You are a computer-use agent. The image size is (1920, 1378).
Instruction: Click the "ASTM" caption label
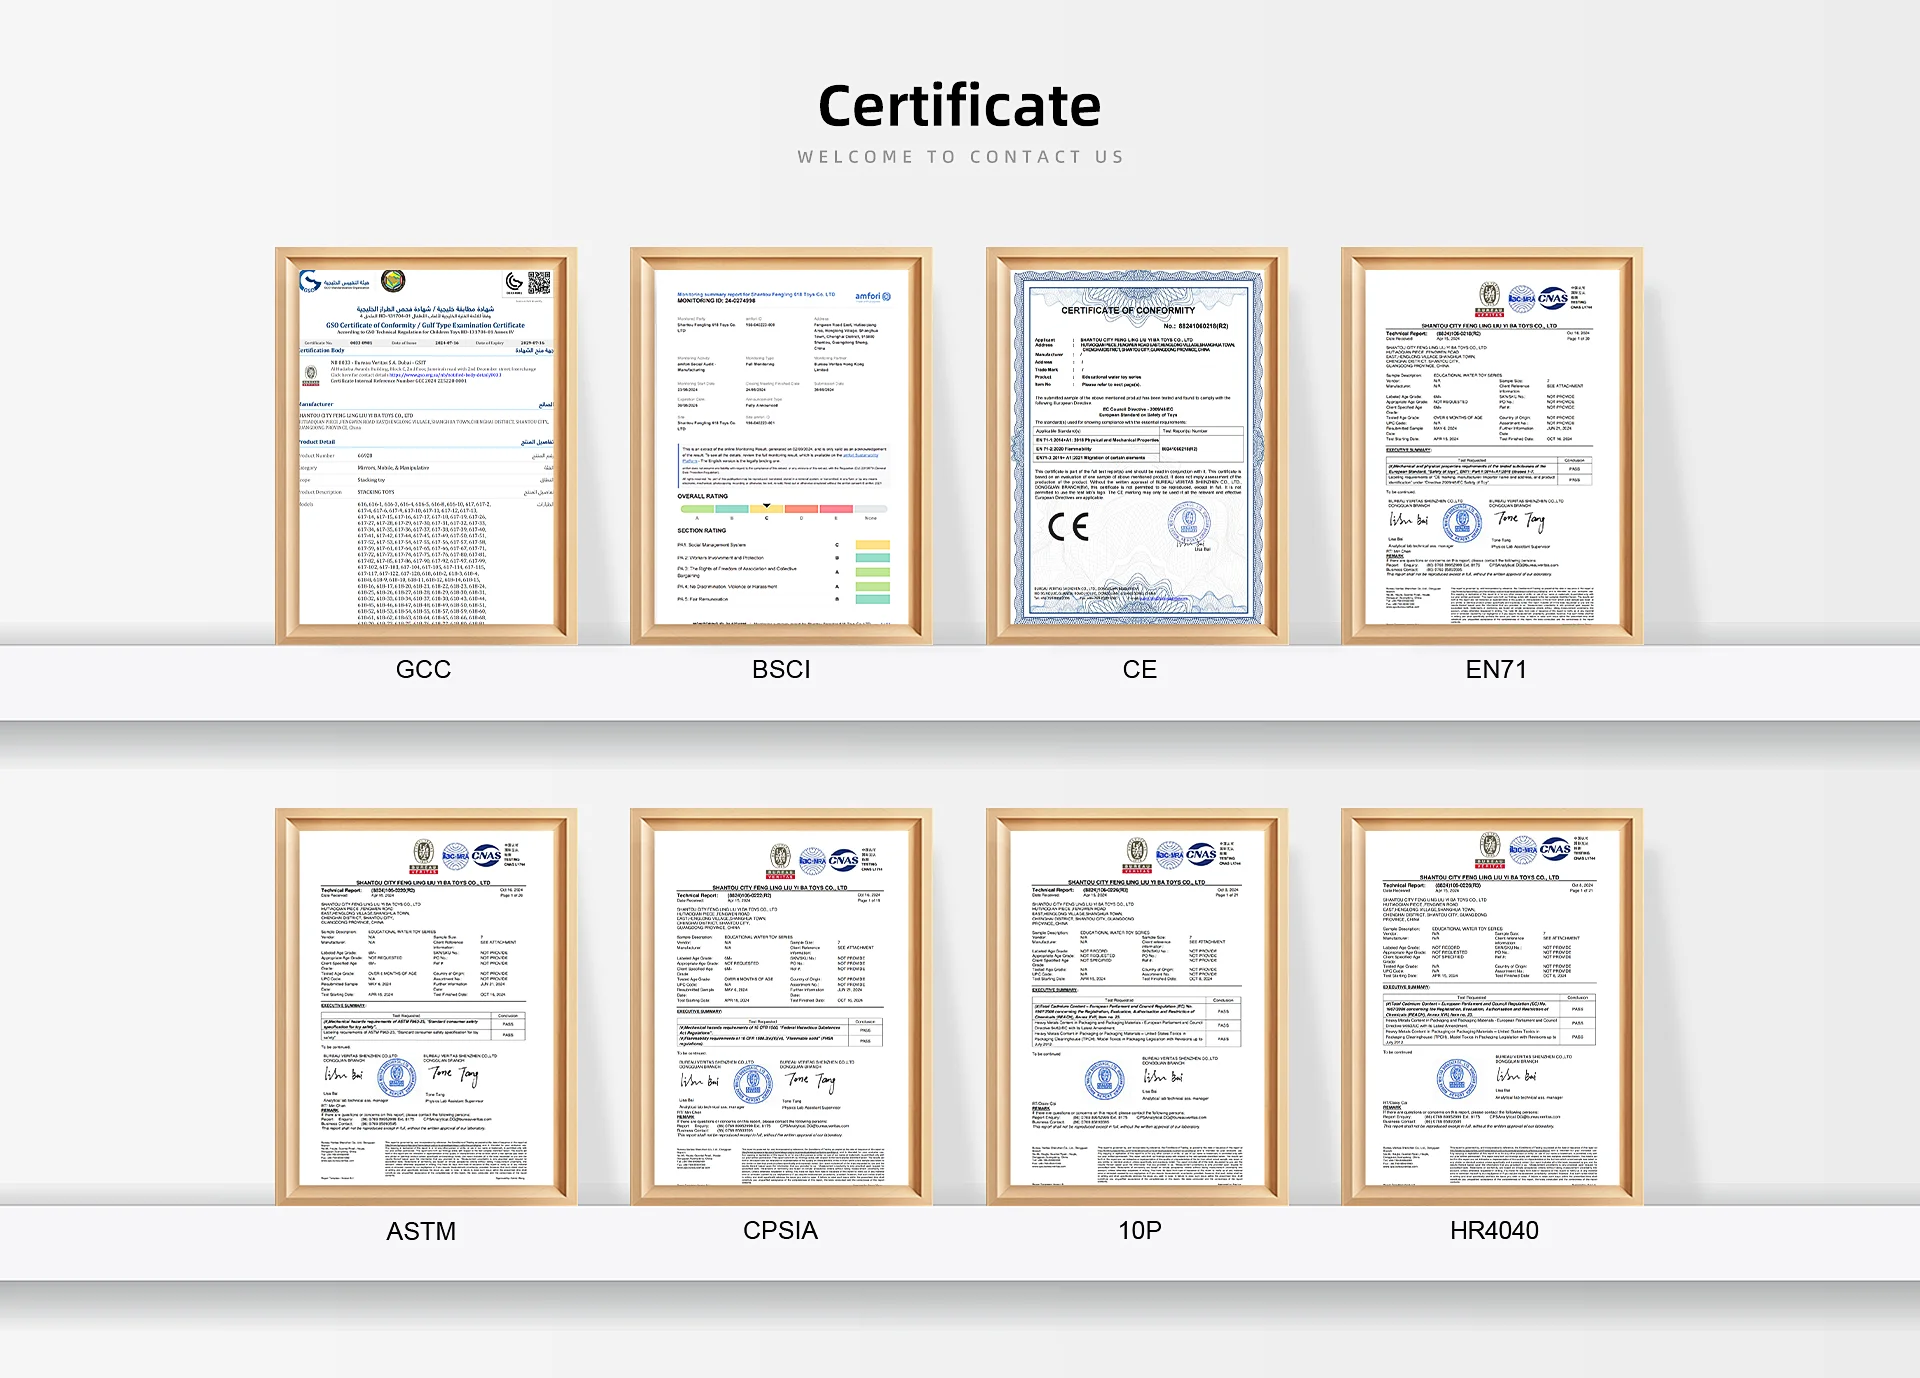click(x=421, y=1231)
